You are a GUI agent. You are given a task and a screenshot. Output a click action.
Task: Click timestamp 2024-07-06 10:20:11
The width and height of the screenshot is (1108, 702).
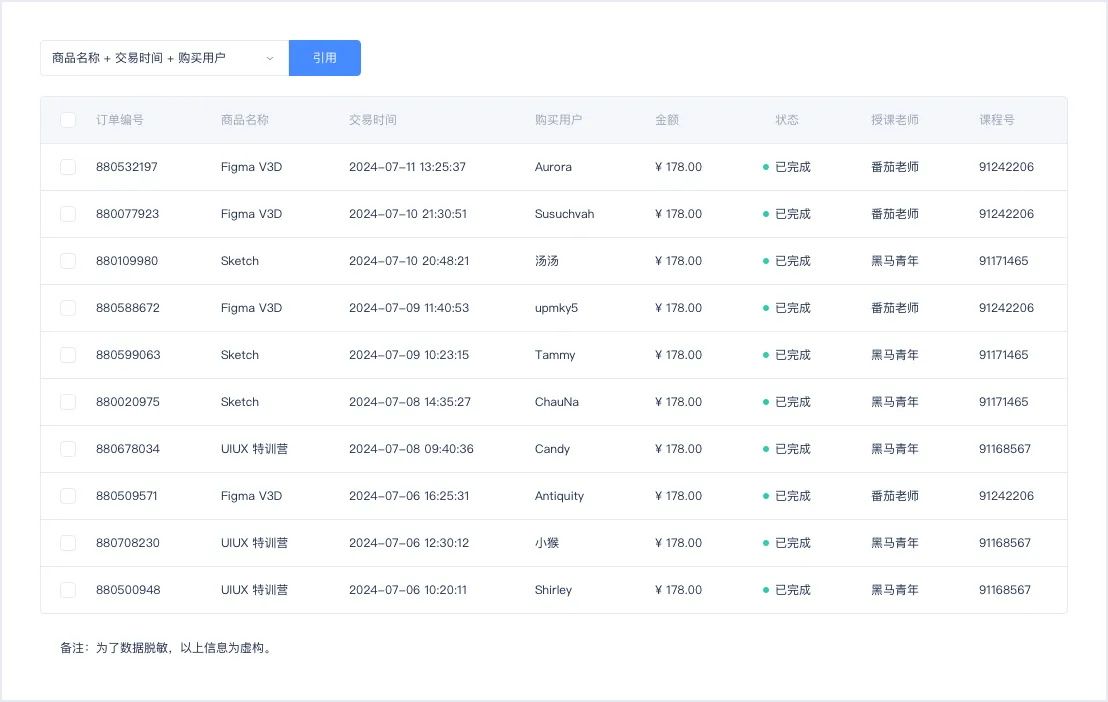(408, 590)
